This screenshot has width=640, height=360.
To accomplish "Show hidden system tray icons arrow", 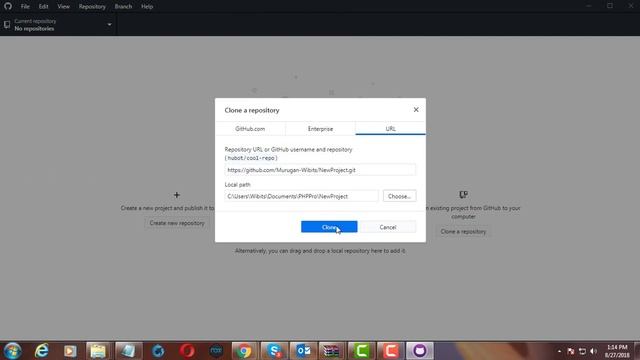I will (x=559, y=351).
